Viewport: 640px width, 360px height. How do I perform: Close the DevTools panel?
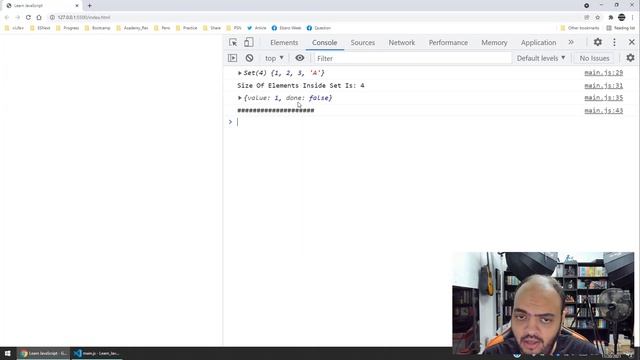point(631,42)
